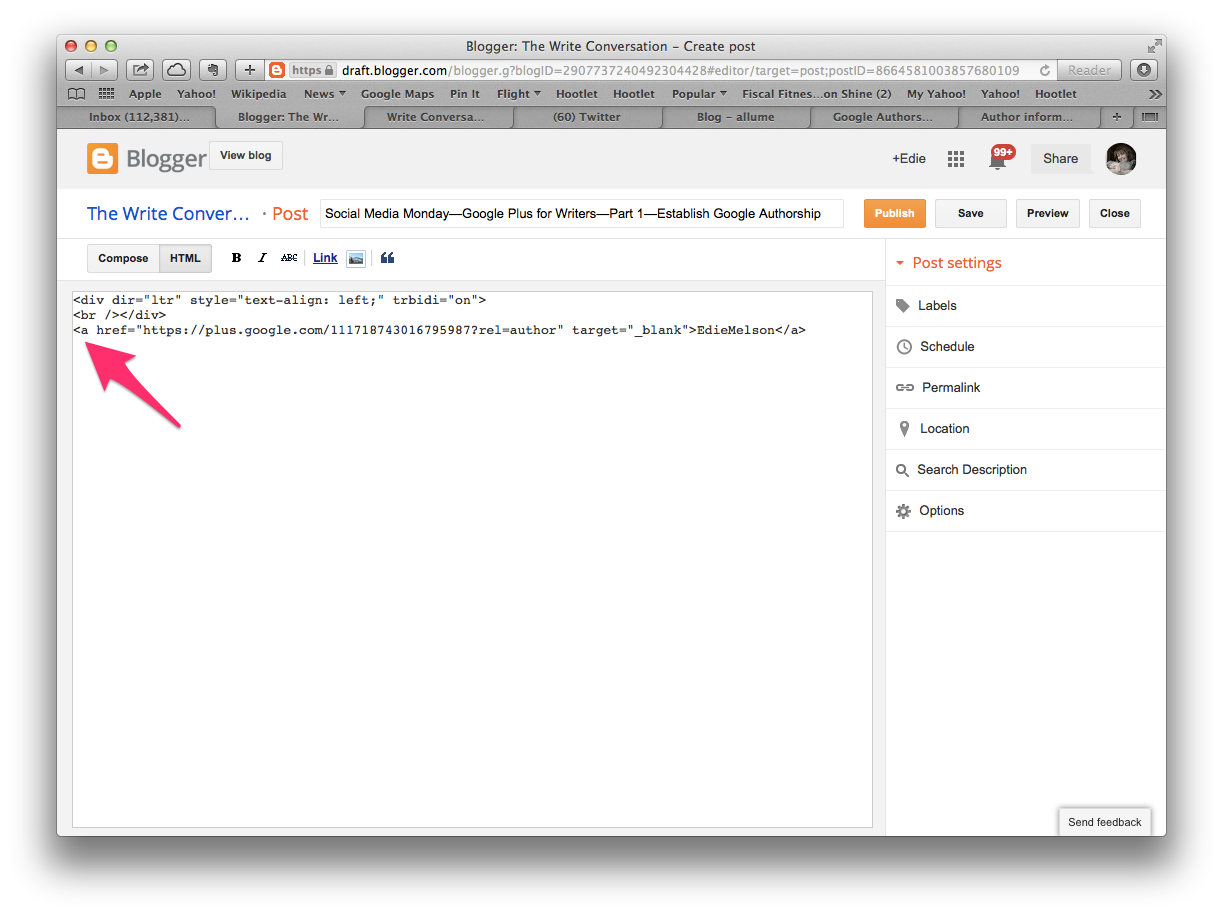Expand the Options setting
The width and height of the screenshot is (1223, 915).
point(1025,511)
